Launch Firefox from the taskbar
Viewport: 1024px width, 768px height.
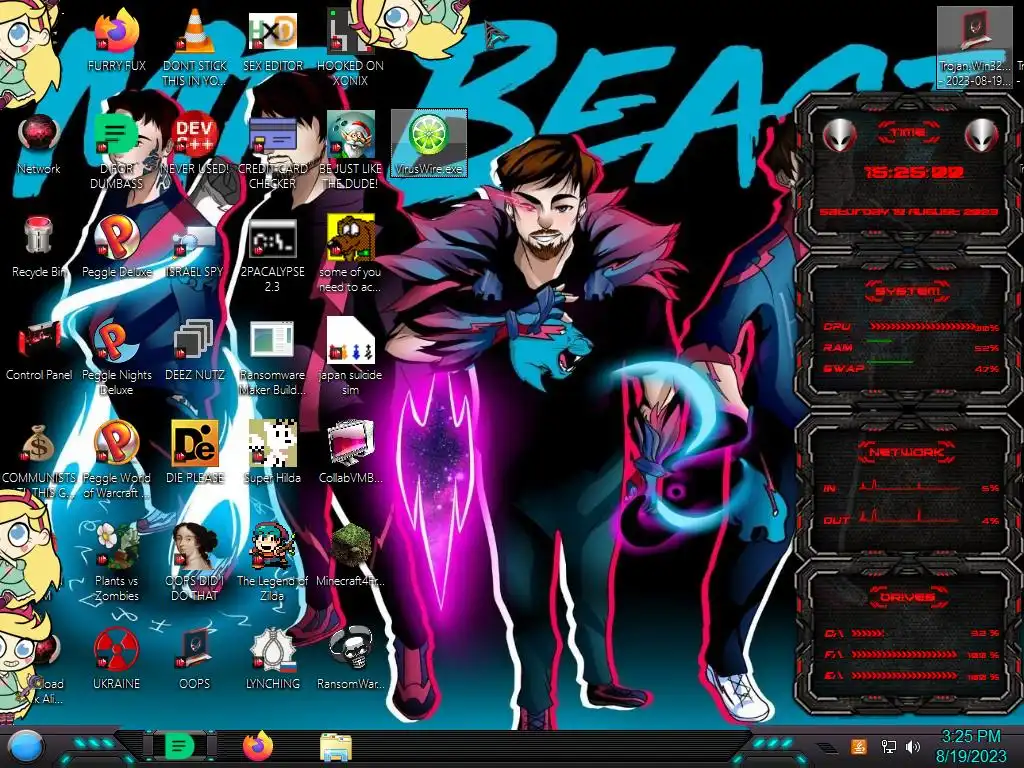click(x=258, y=746)
